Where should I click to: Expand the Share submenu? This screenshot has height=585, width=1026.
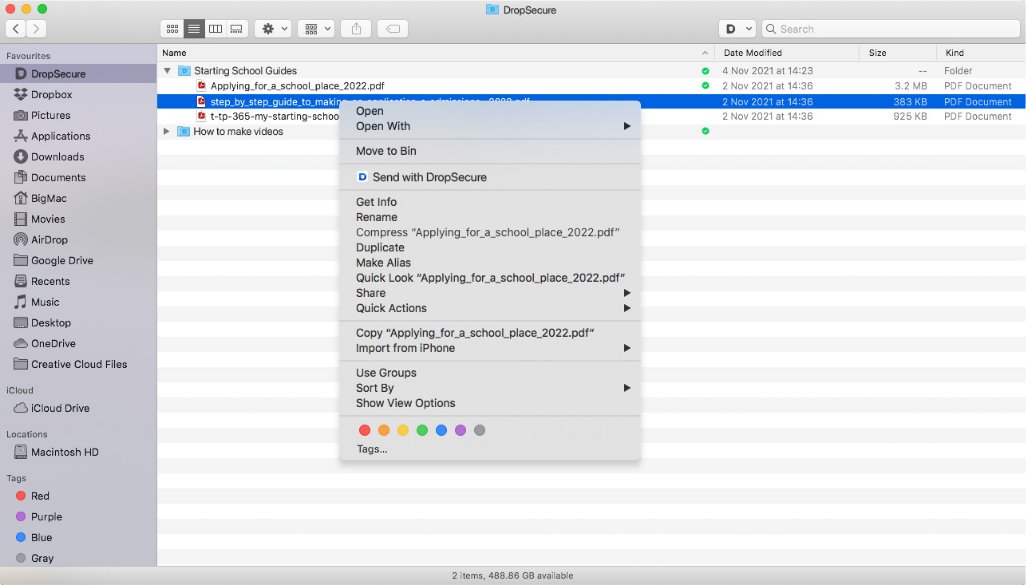pyautogui.click(x=489, y=293)
